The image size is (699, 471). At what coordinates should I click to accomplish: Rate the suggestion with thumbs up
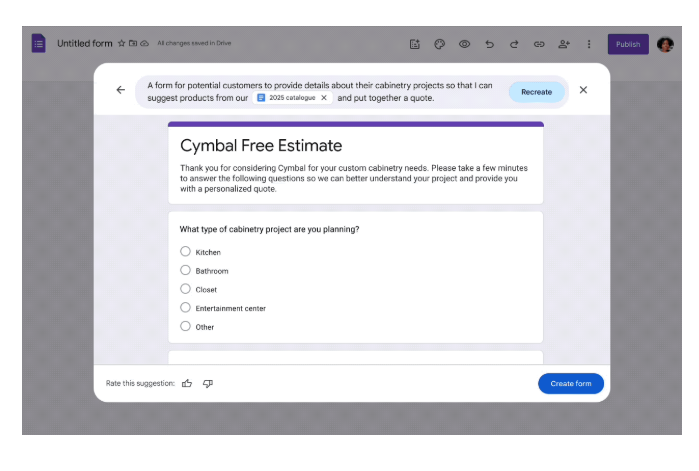tap(187, 383)
